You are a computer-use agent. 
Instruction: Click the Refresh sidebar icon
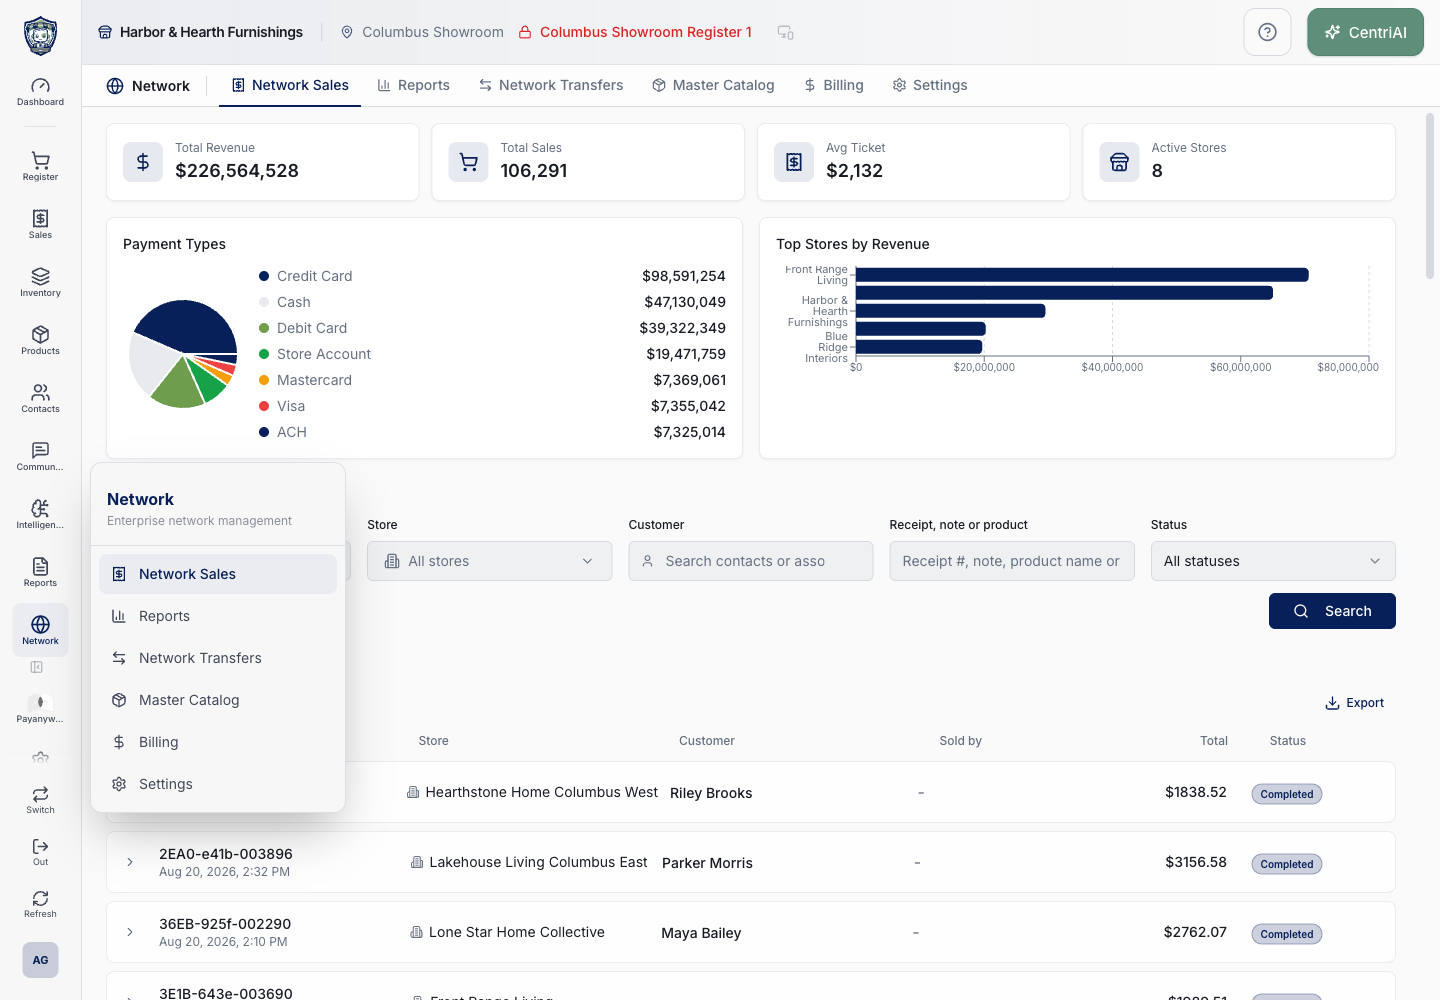[40, 904]
